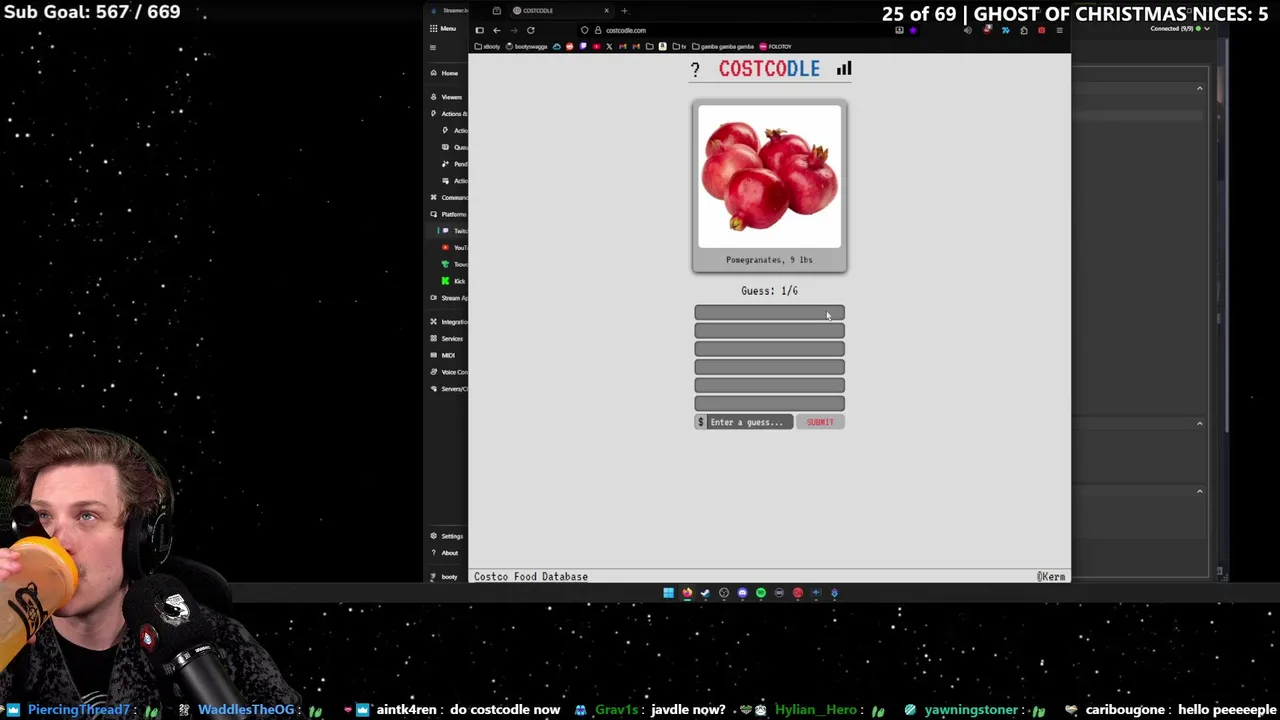Viewport: 1280px width, 720px height.
Task: Click the booty account entry in Streamer.bot
Action: [444, 577]
